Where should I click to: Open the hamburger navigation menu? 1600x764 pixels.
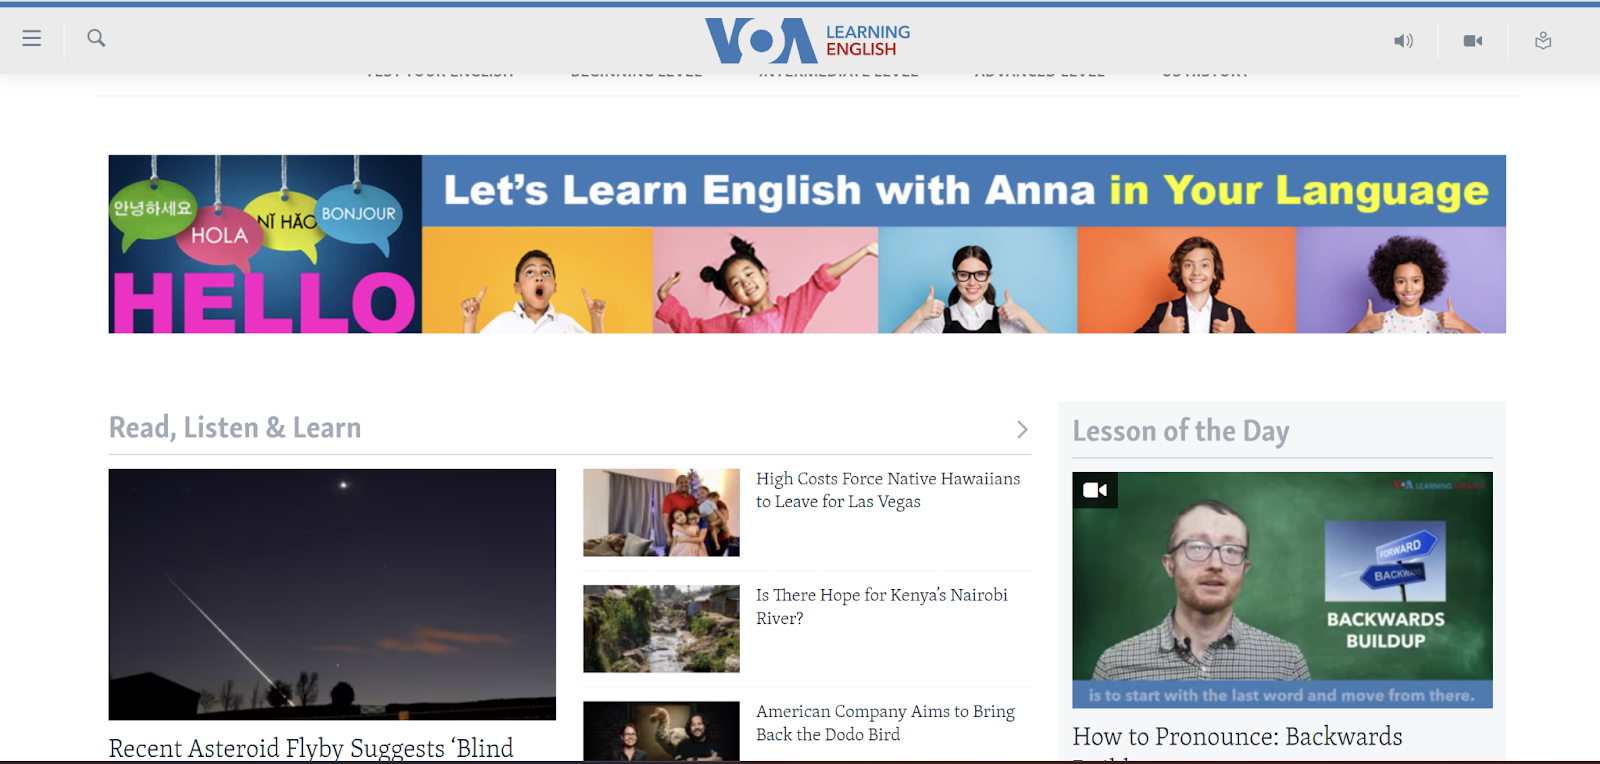click(32, 38)
